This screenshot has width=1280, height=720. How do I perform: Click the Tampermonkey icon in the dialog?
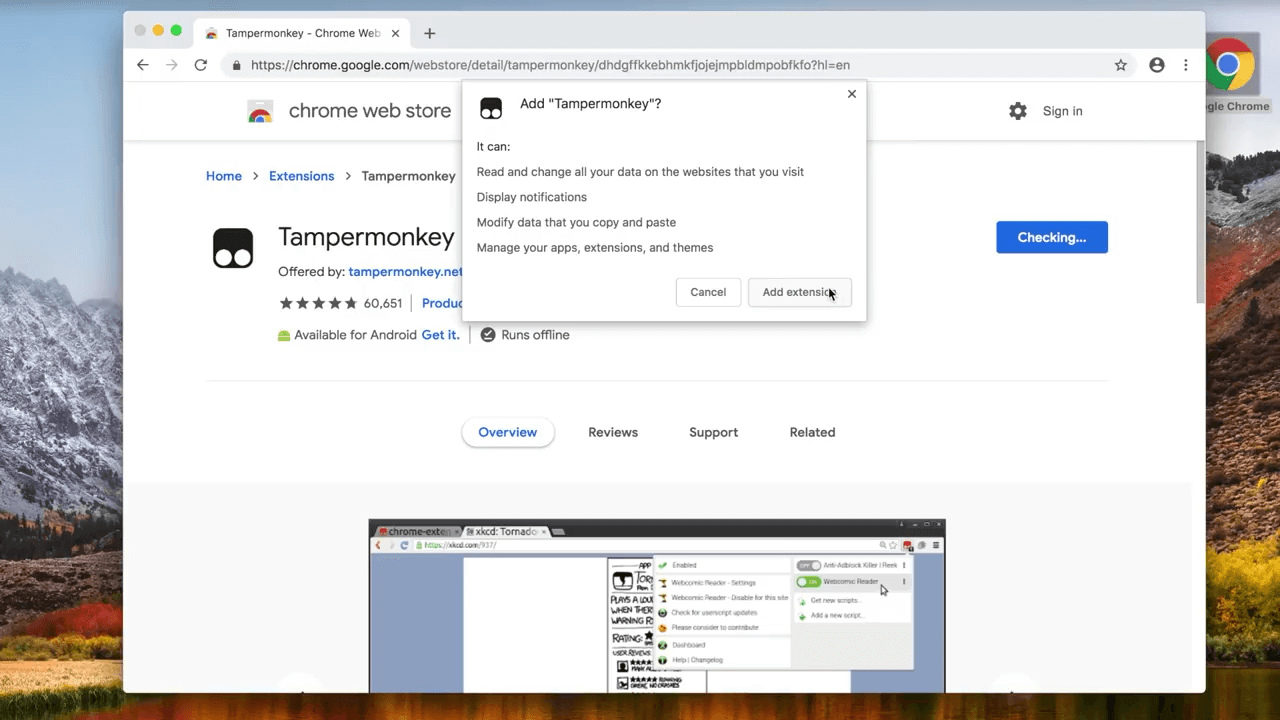pos(491,108)
